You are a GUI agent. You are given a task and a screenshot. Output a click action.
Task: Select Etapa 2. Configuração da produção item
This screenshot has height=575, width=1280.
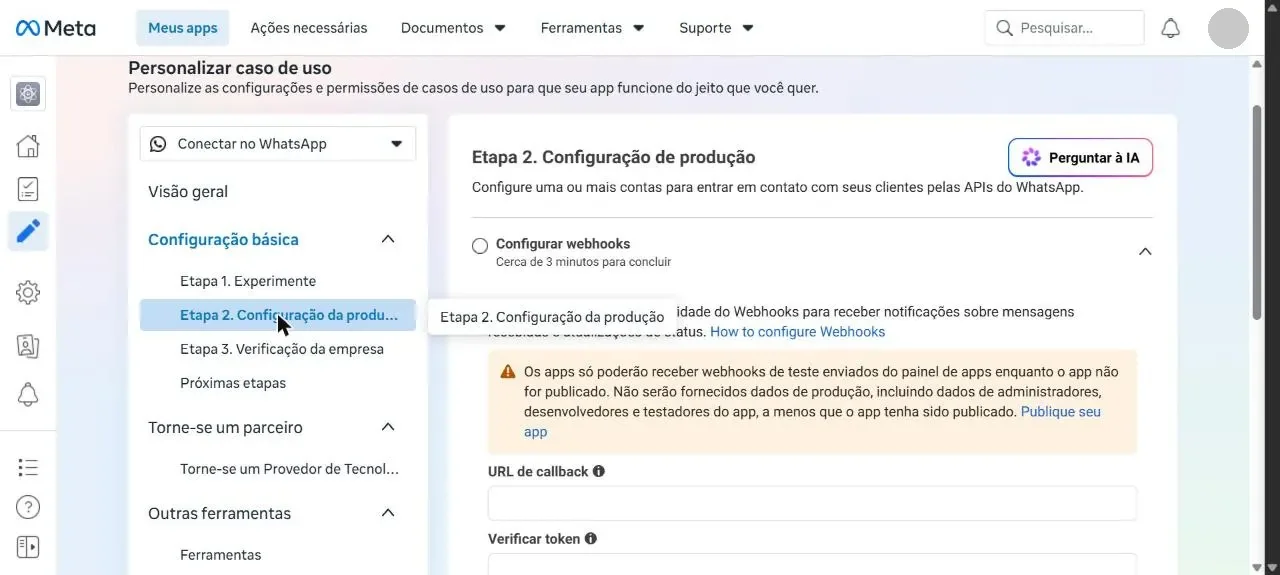pyautogui.click(x=278, y=315)
